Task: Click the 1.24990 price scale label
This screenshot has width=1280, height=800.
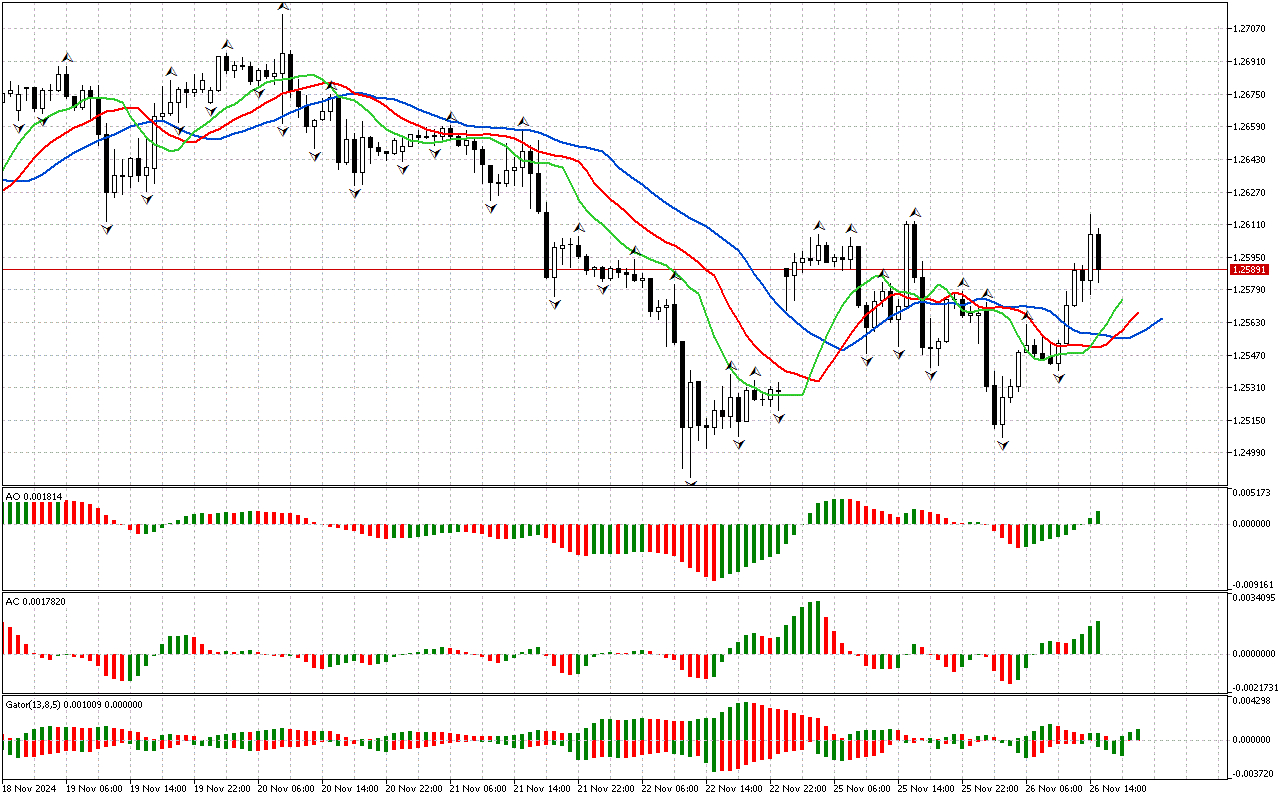Action: click(x=1250, y=453)
